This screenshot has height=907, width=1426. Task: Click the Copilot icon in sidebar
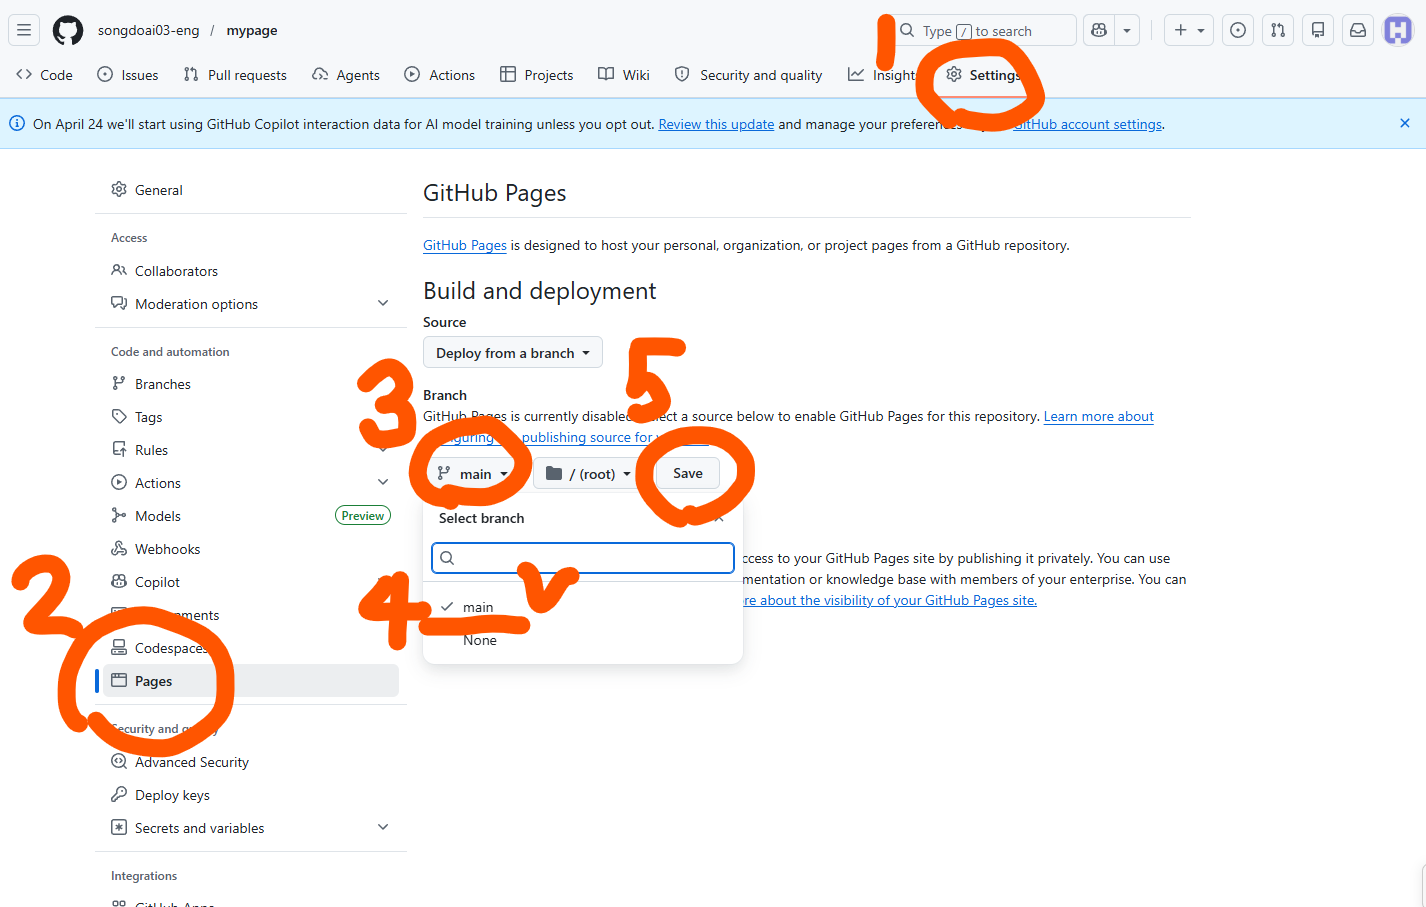coord(119,581)
